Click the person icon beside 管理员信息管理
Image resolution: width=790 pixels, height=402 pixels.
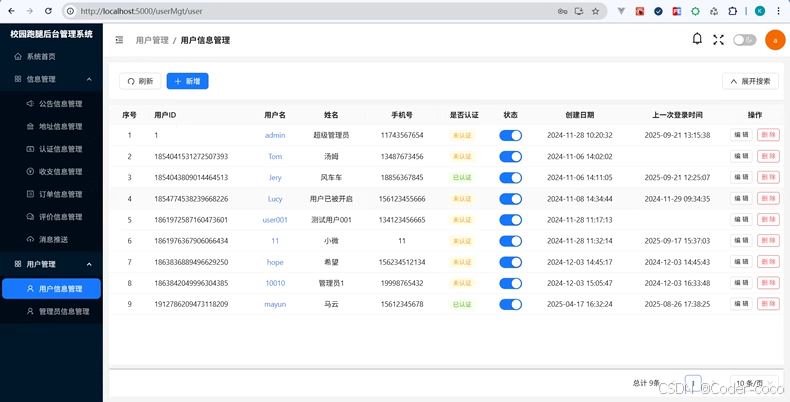(30, 311)
